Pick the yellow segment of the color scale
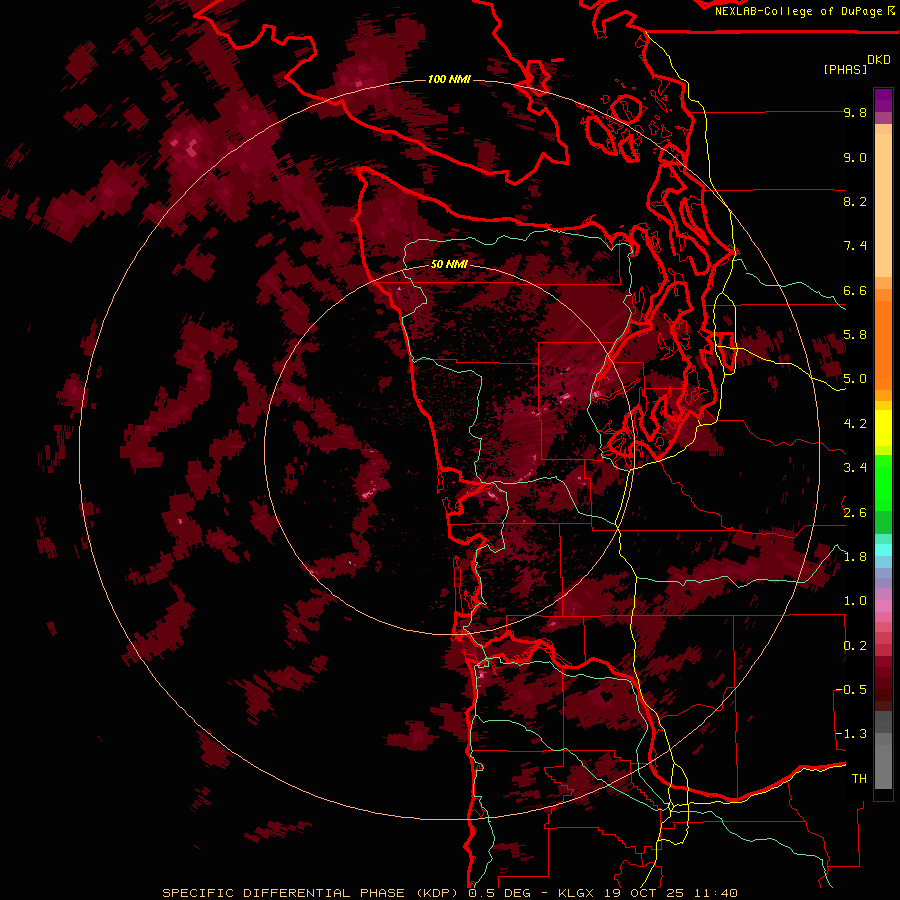 pos(883,428)
